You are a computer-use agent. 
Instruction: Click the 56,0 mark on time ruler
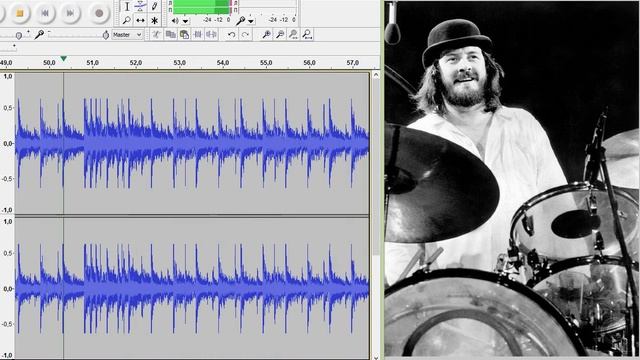tap(309, 62)
